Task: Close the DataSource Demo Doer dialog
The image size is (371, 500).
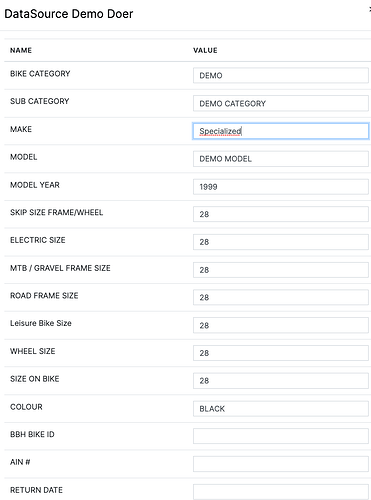Action: click(370, 10)
